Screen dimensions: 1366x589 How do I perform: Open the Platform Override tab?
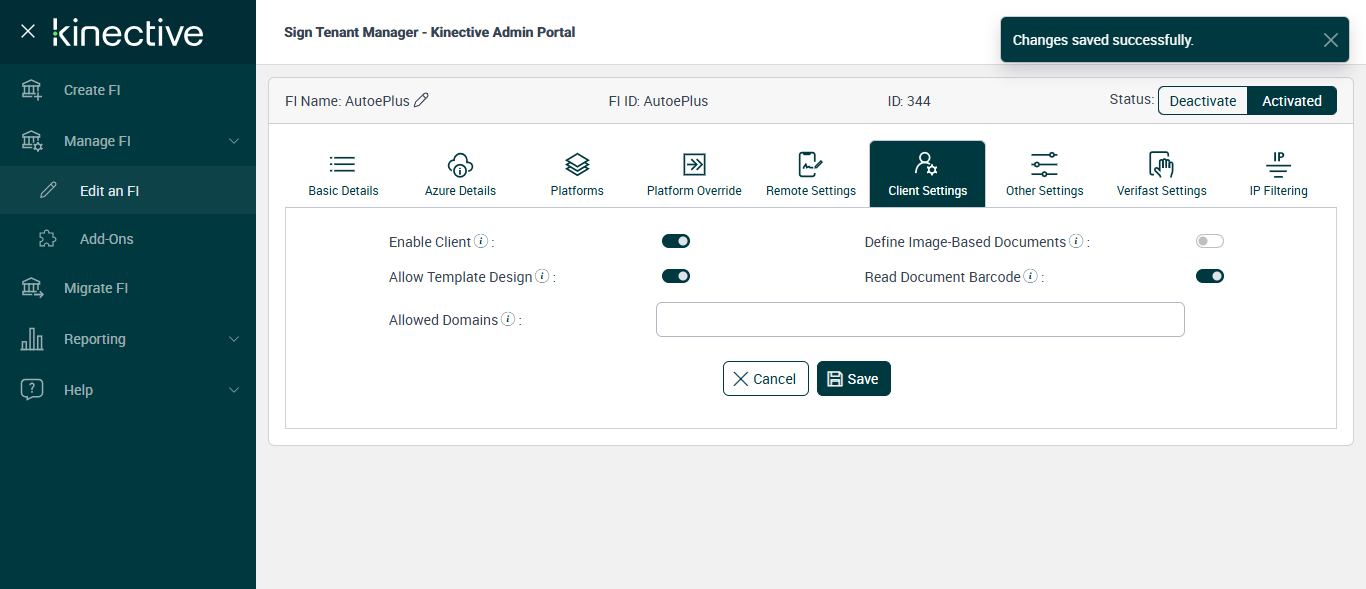(694, 174)
